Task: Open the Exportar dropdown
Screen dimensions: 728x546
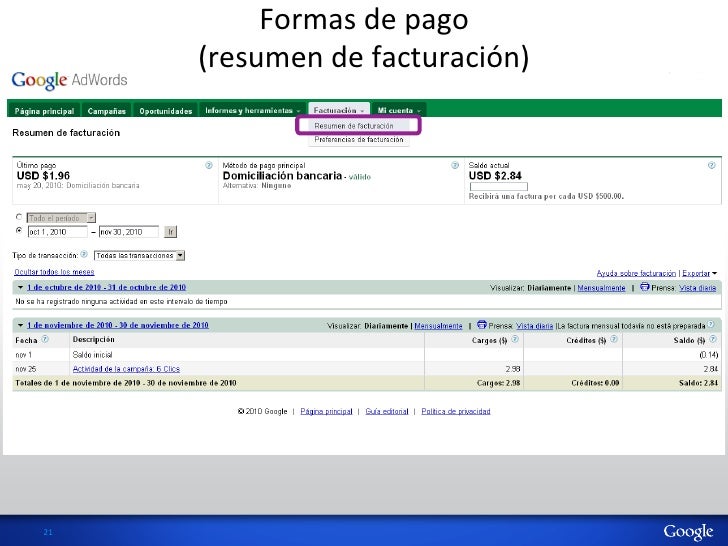Action: pos(699,273)
